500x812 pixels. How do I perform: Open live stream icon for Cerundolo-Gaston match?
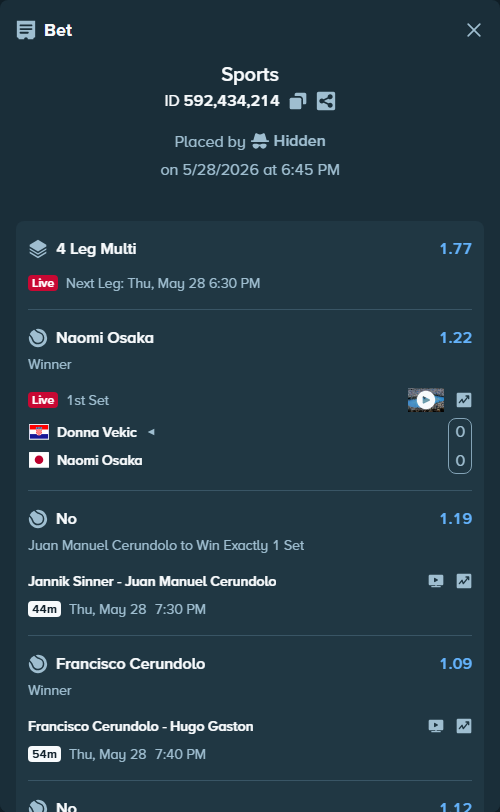tap(436, 726)
